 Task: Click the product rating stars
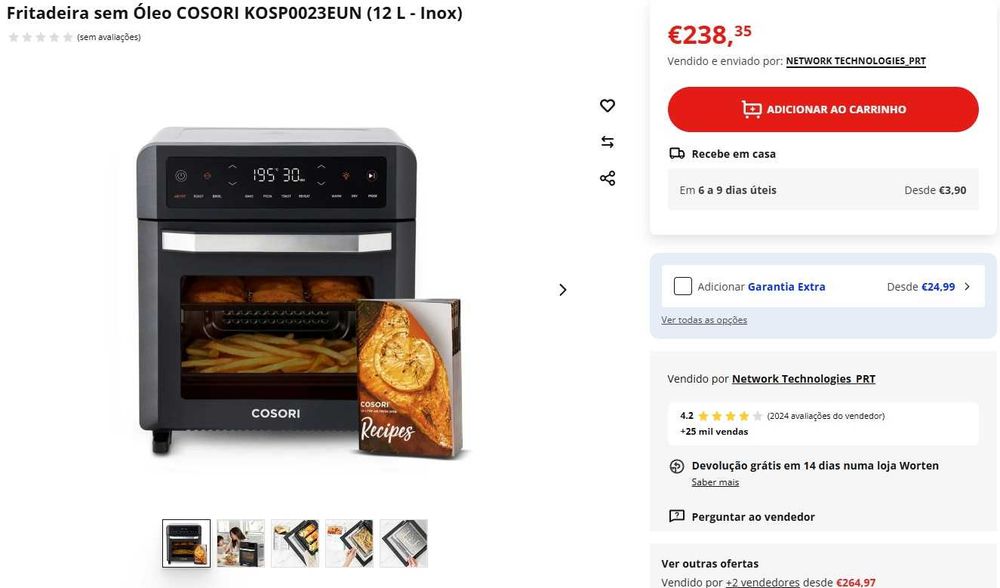pos(41,37)
